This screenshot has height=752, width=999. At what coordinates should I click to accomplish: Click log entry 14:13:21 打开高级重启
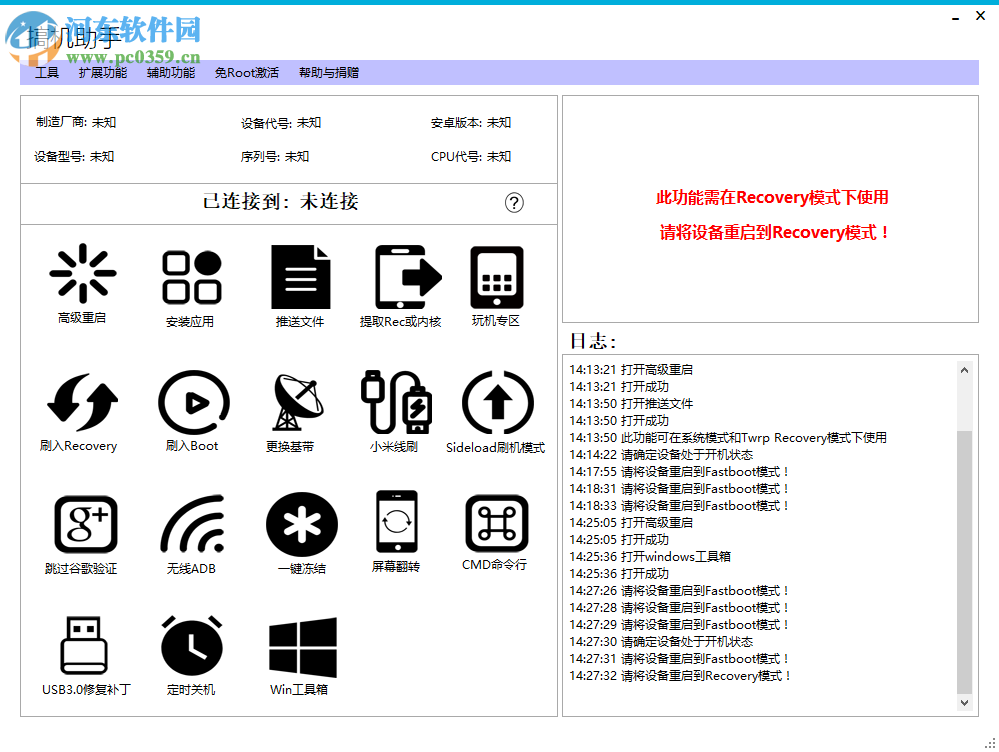point(631,370)
